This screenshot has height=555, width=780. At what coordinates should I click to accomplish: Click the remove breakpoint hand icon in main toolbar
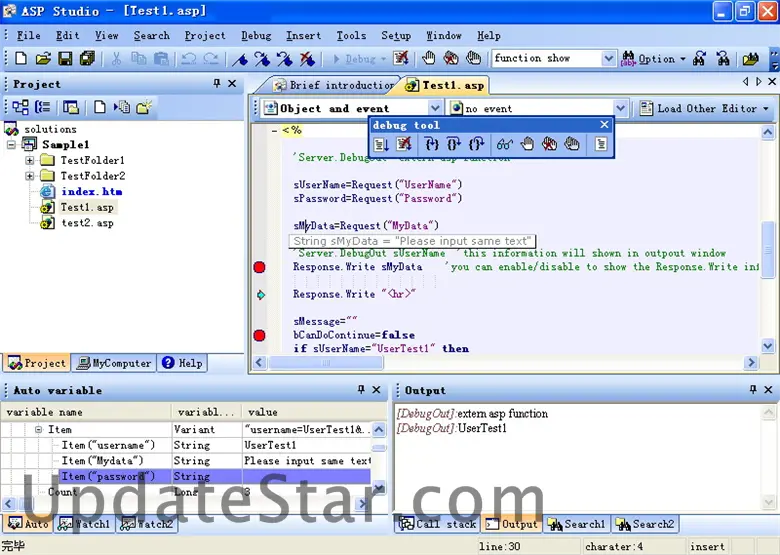pyautogui.click(x=451, y=59)
